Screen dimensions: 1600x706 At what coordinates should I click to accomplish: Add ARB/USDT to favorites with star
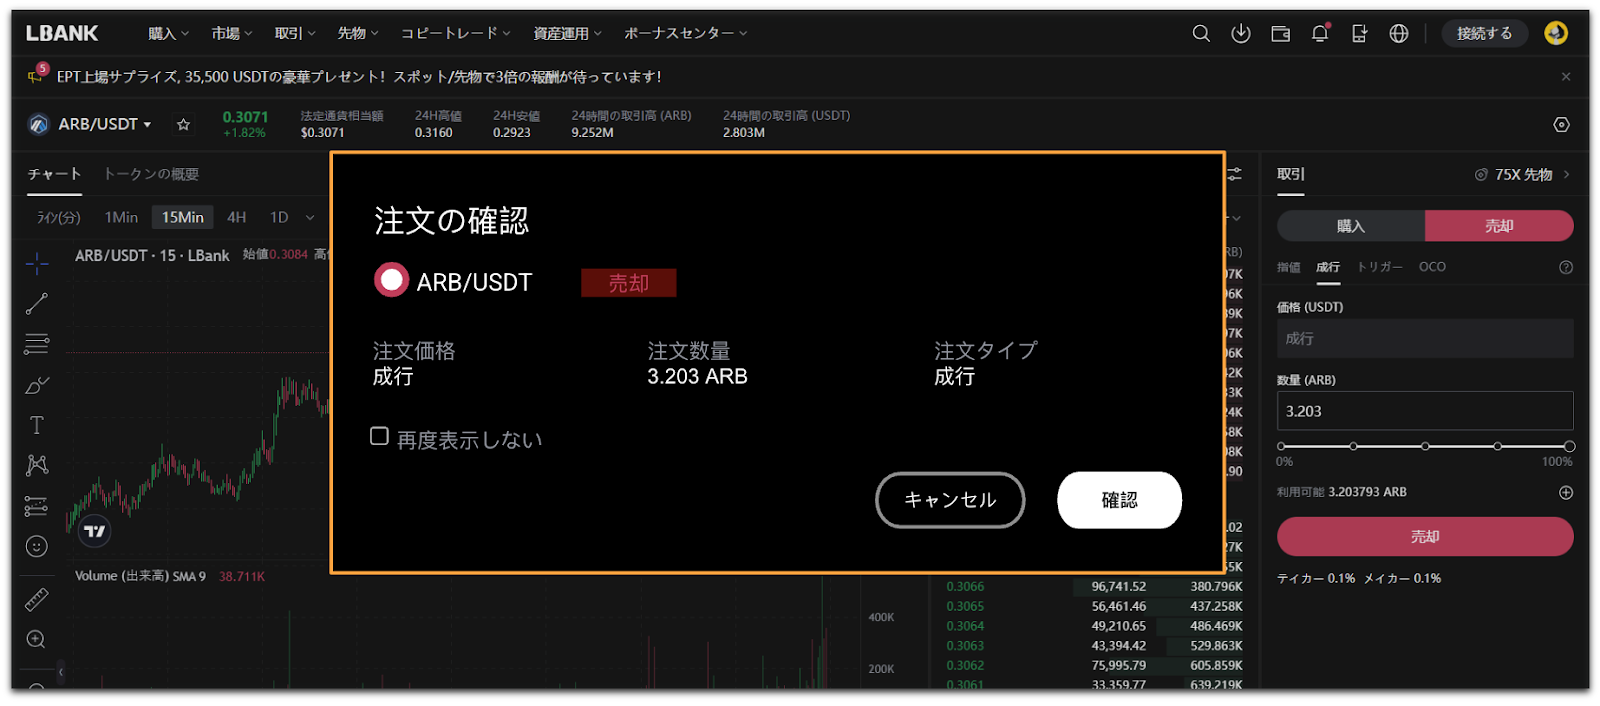click(183, 125)
